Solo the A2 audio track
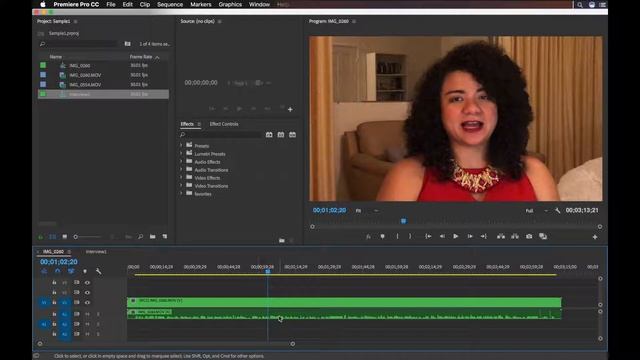This screenshot has width=640, height=360. 98,324
